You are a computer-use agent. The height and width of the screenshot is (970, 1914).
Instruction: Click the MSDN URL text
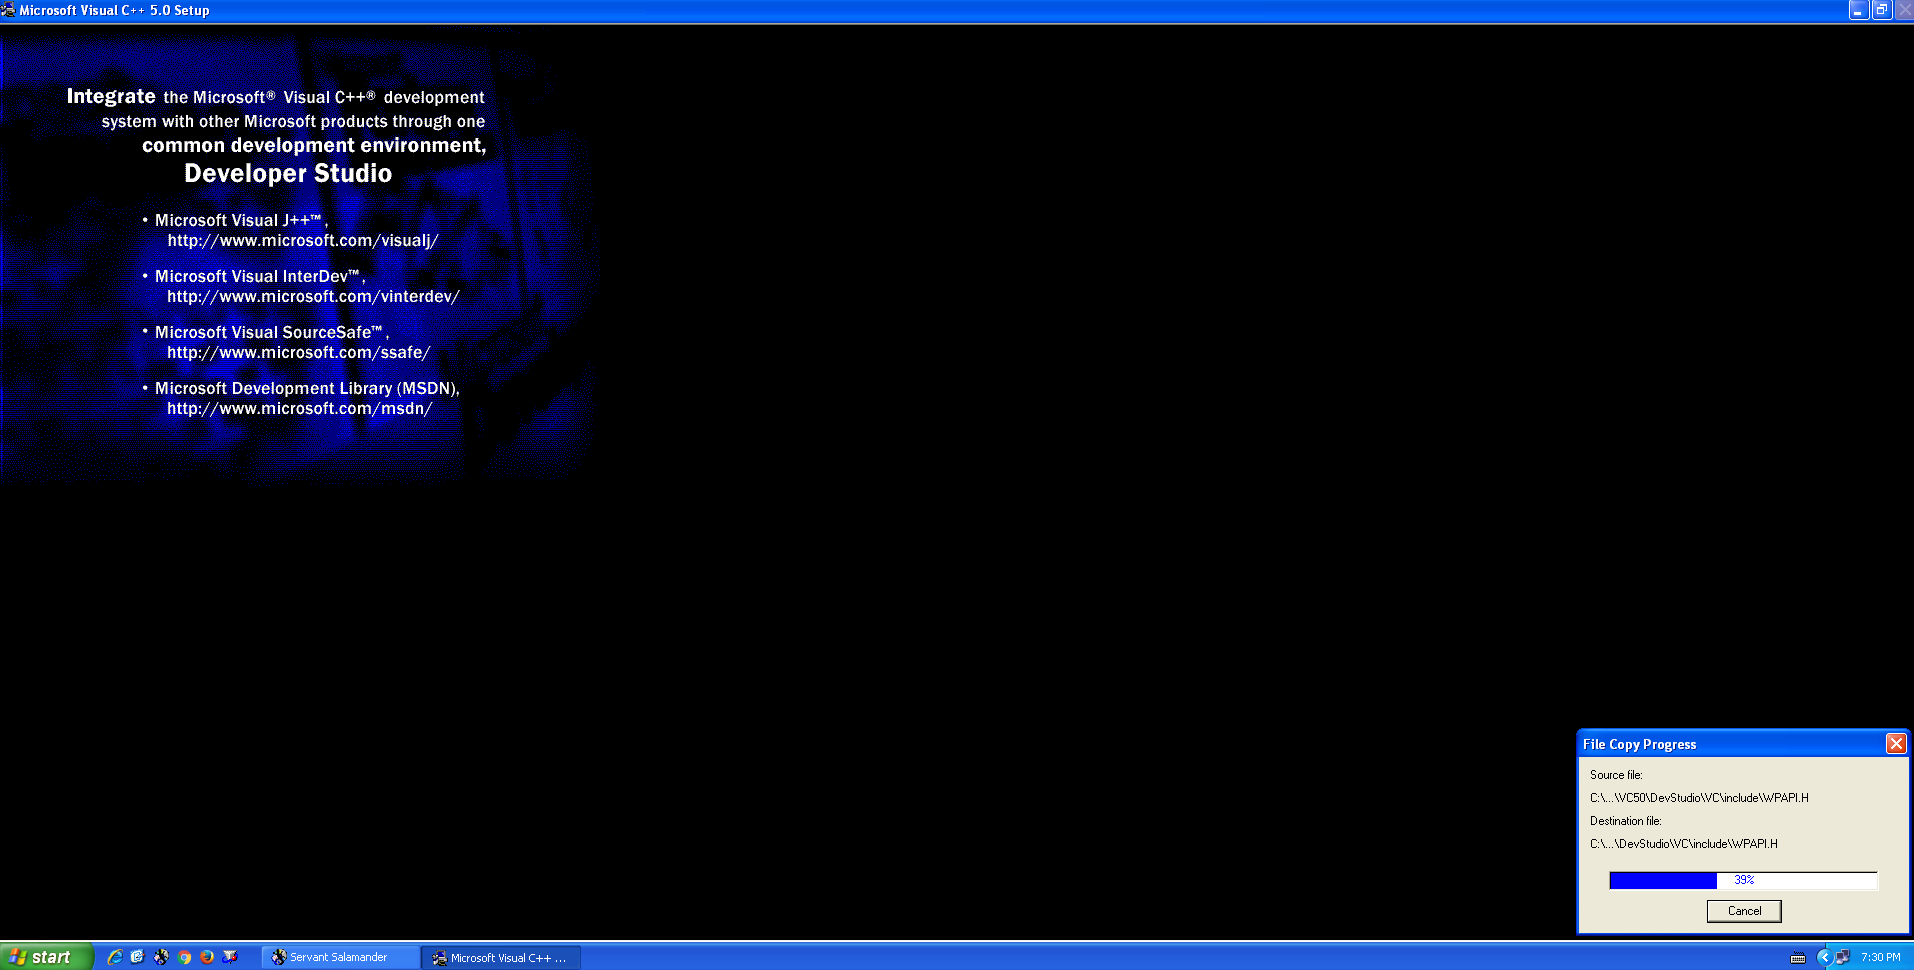click(300, 409)
